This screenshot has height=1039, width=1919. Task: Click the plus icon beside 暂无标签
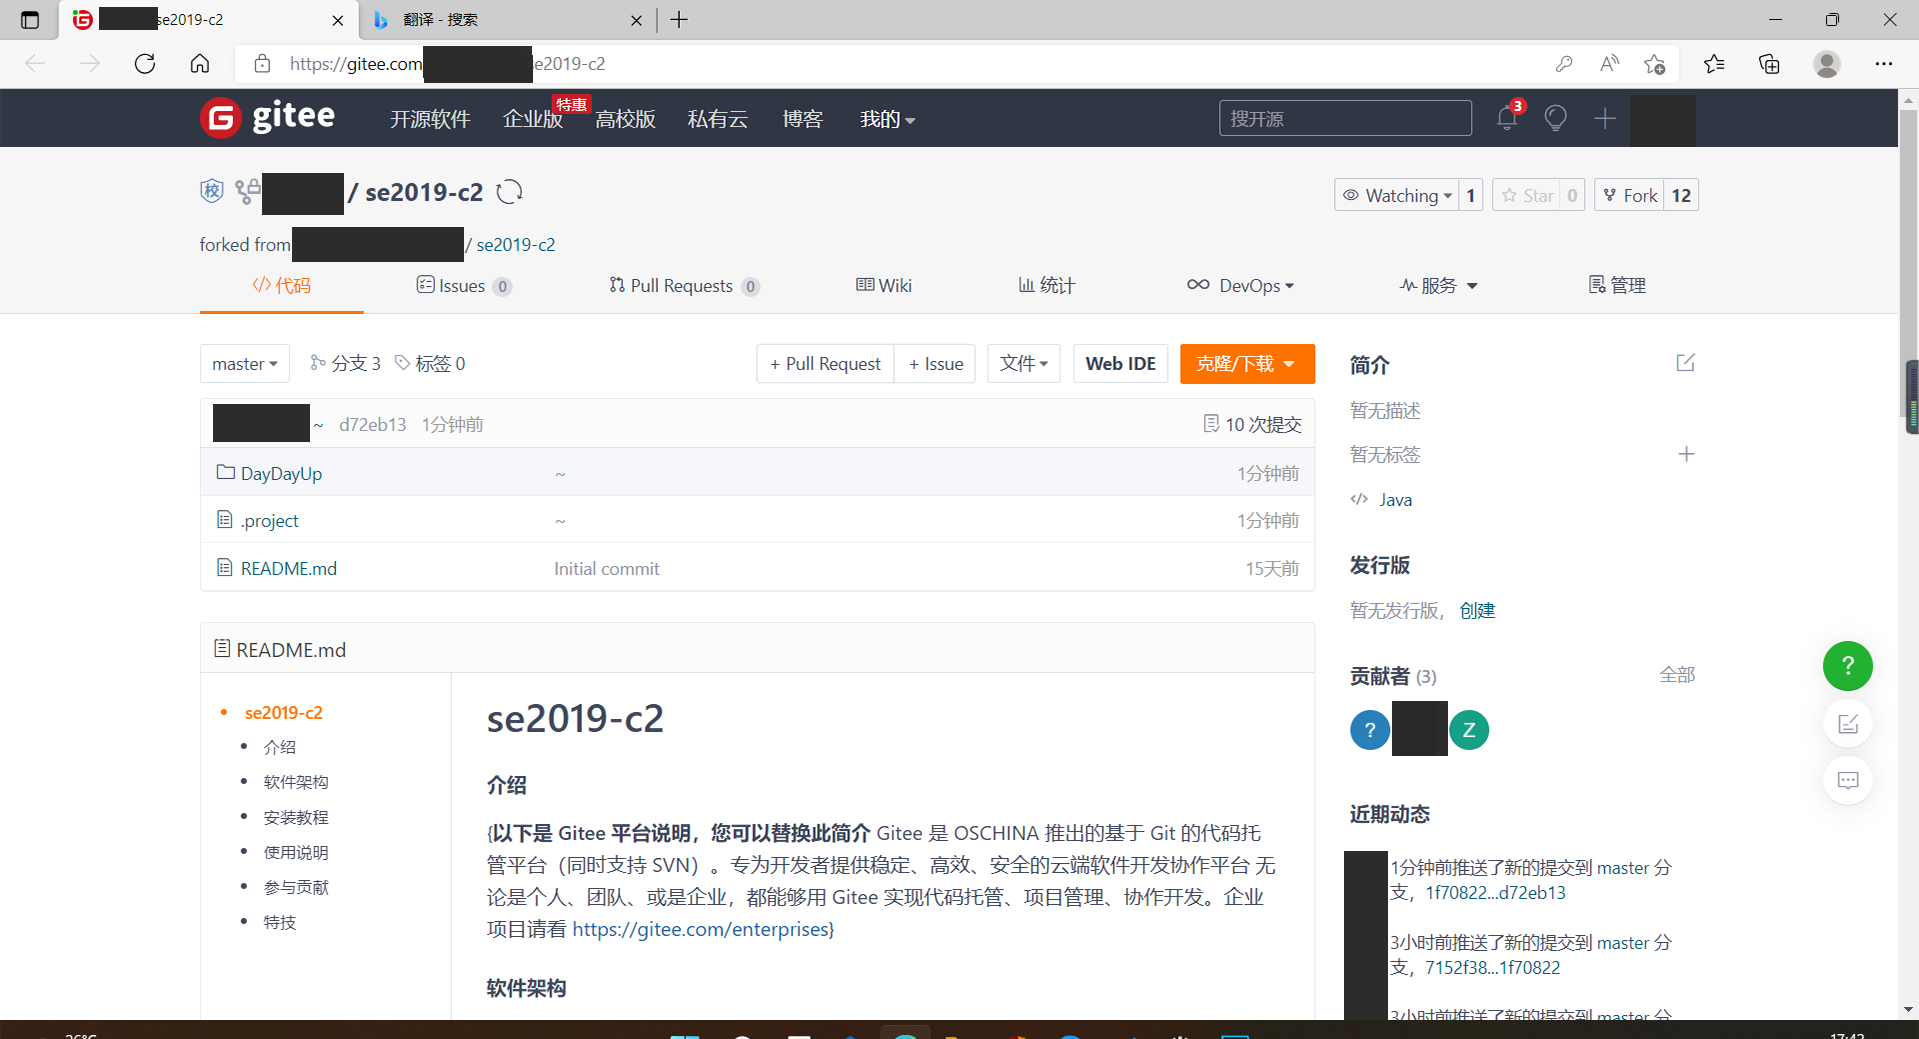click(1686, 454)
